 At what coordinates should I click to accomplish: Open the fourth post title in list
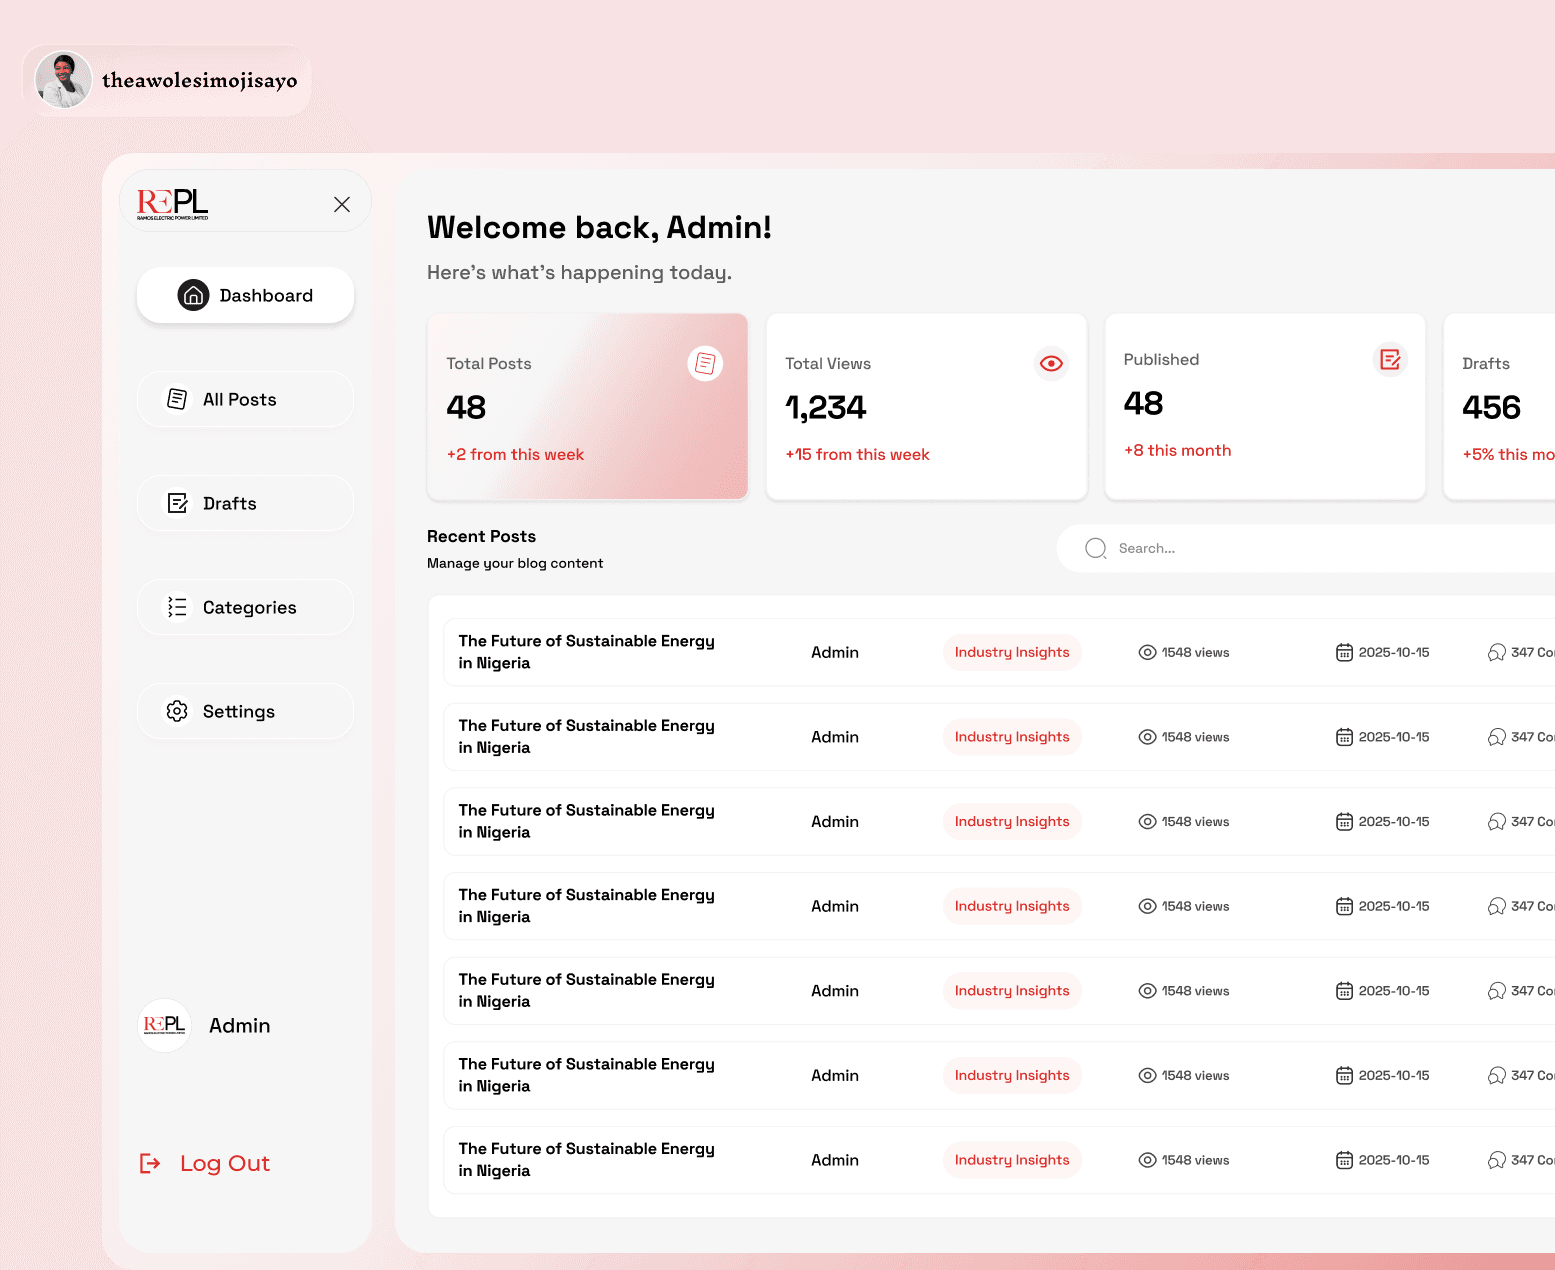(586, 906)
